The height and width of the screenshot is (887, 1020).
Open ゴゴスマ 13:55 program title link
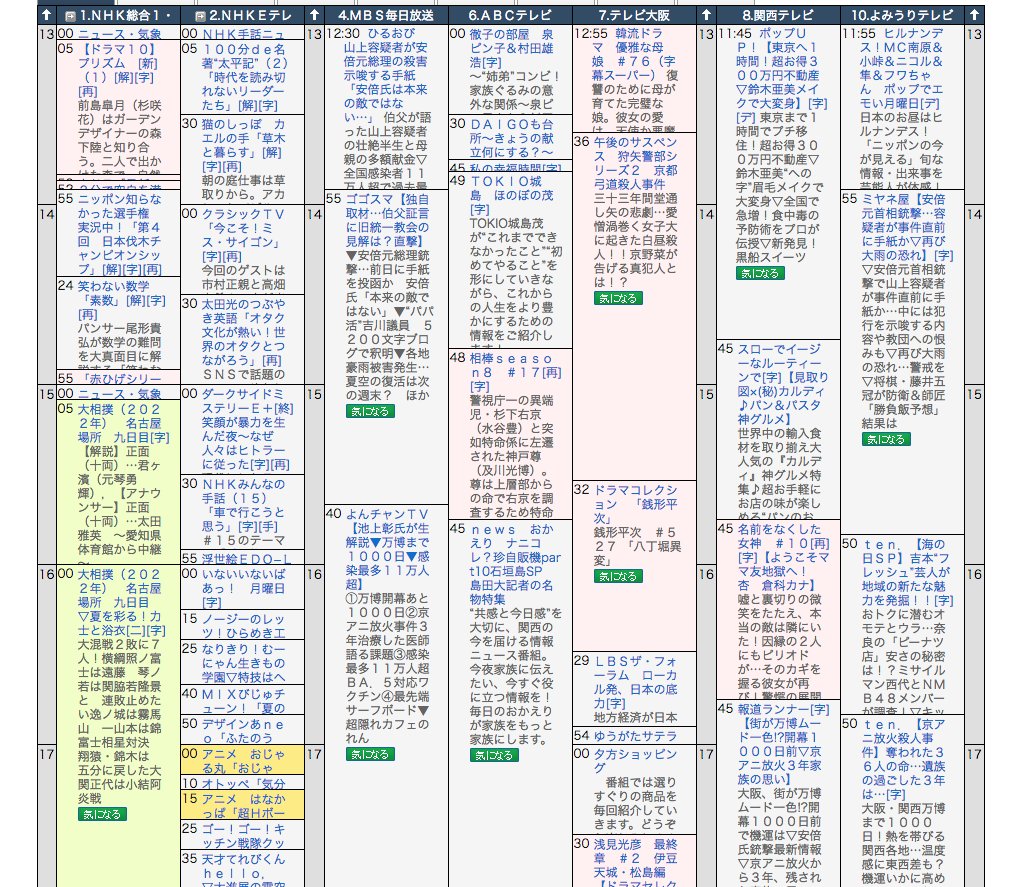(387, 220)
